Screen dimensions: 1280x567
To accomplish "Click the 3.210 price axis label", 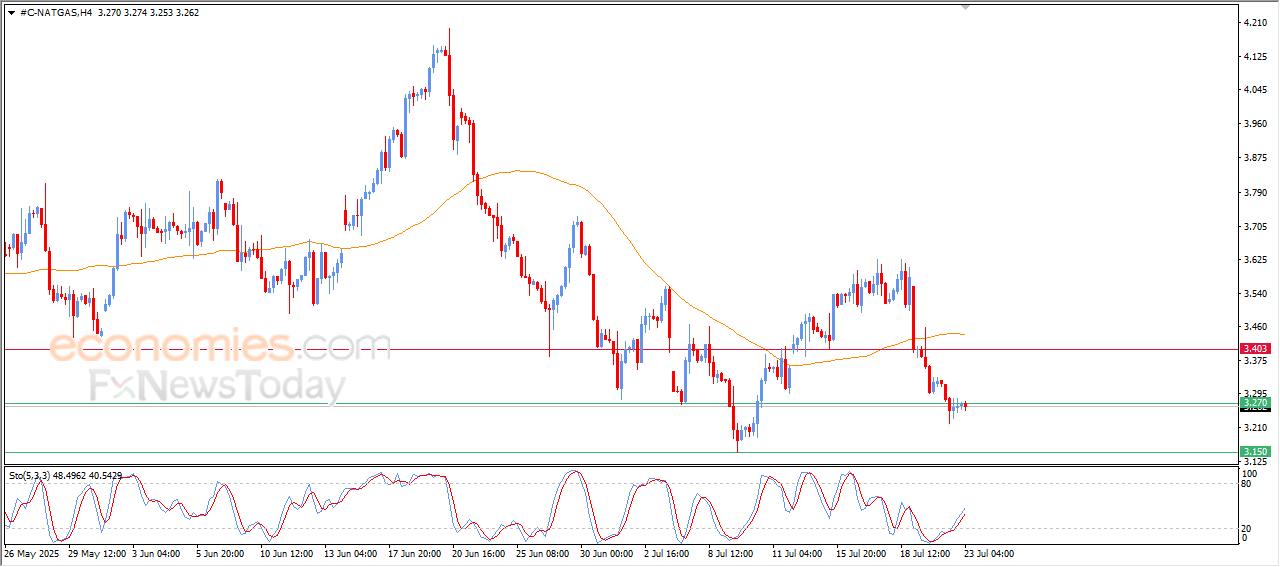I will (1256, 428).
